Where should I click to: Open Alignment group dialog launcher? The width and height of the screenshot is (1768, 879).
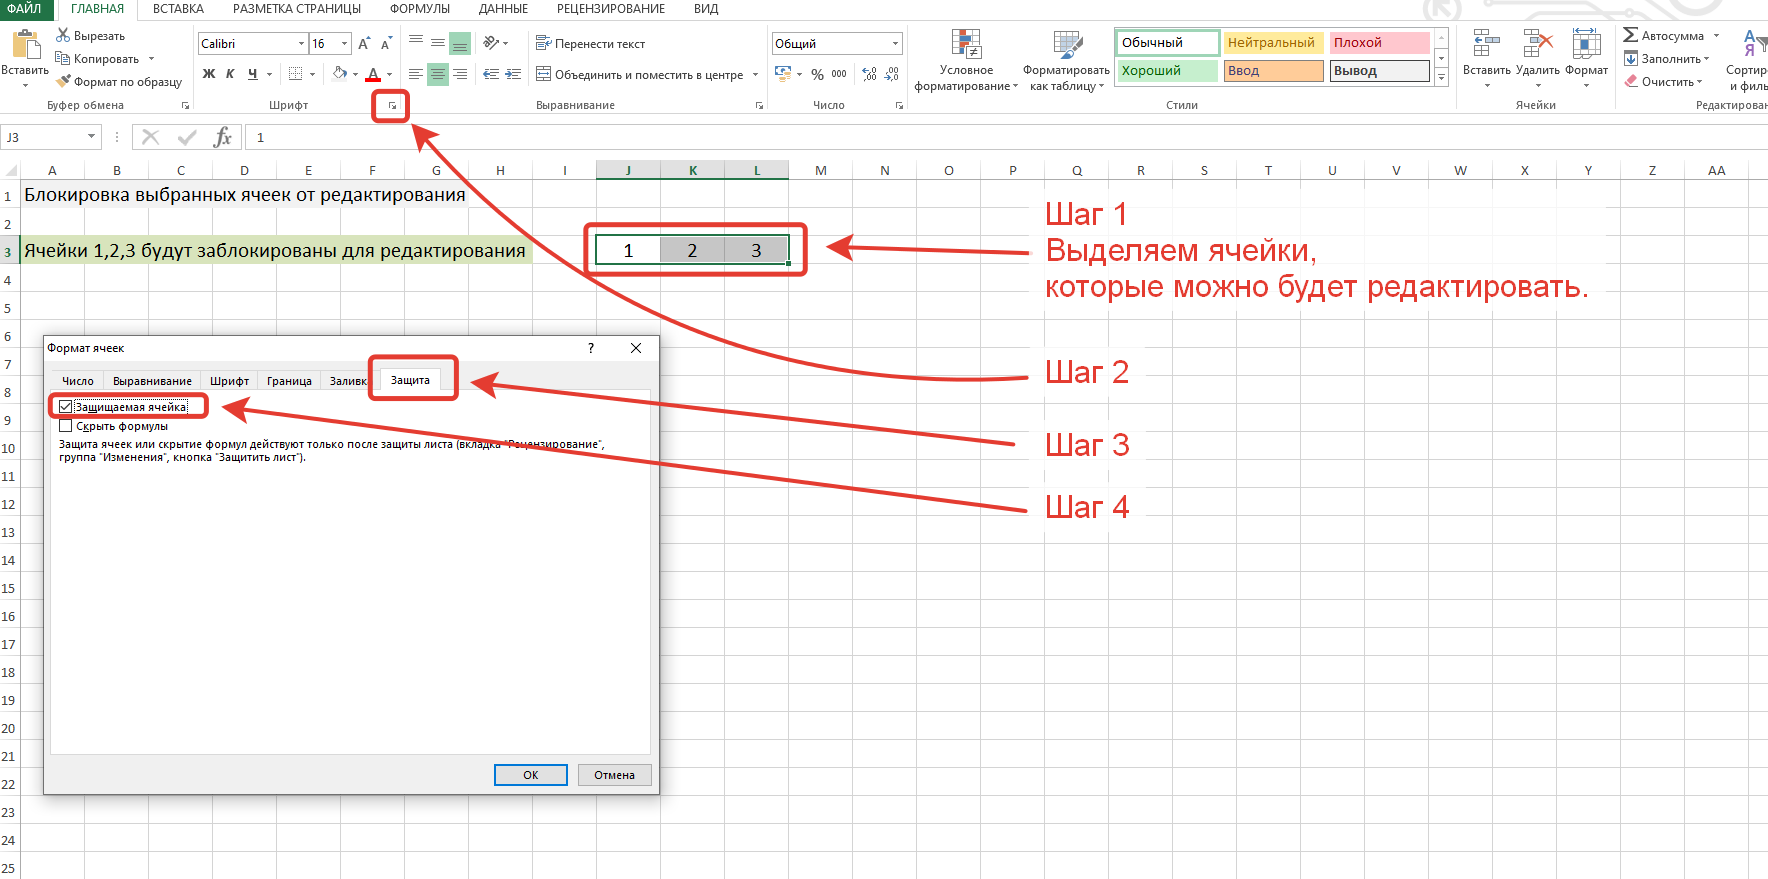(x=759, y=105)
